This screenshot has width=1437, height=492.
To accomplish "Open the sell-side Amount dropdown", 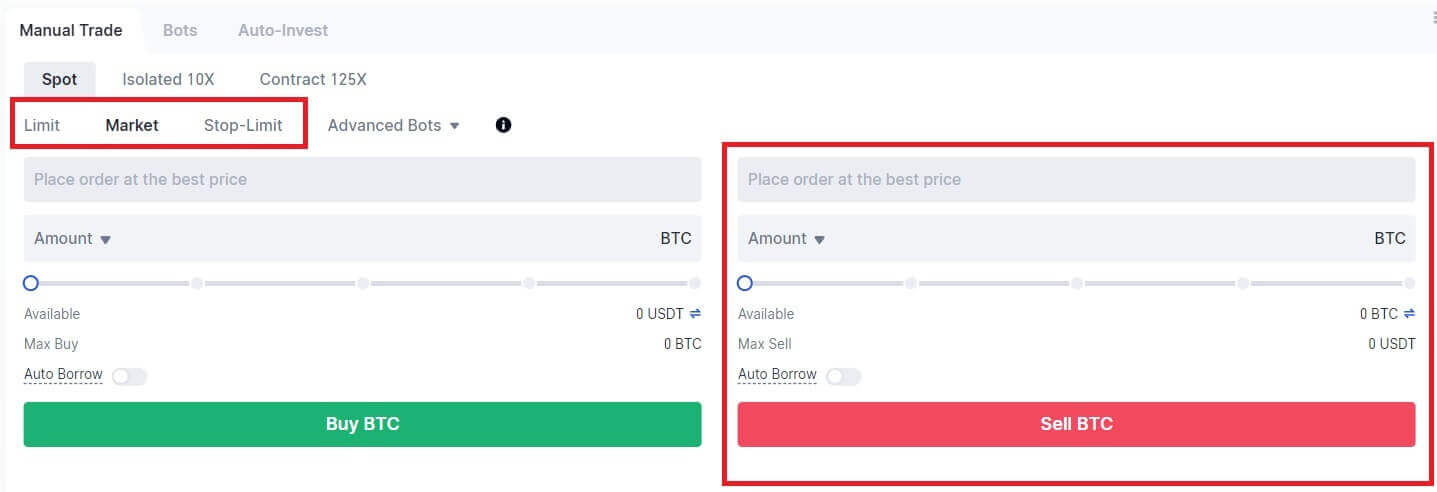I will (787, 239).
